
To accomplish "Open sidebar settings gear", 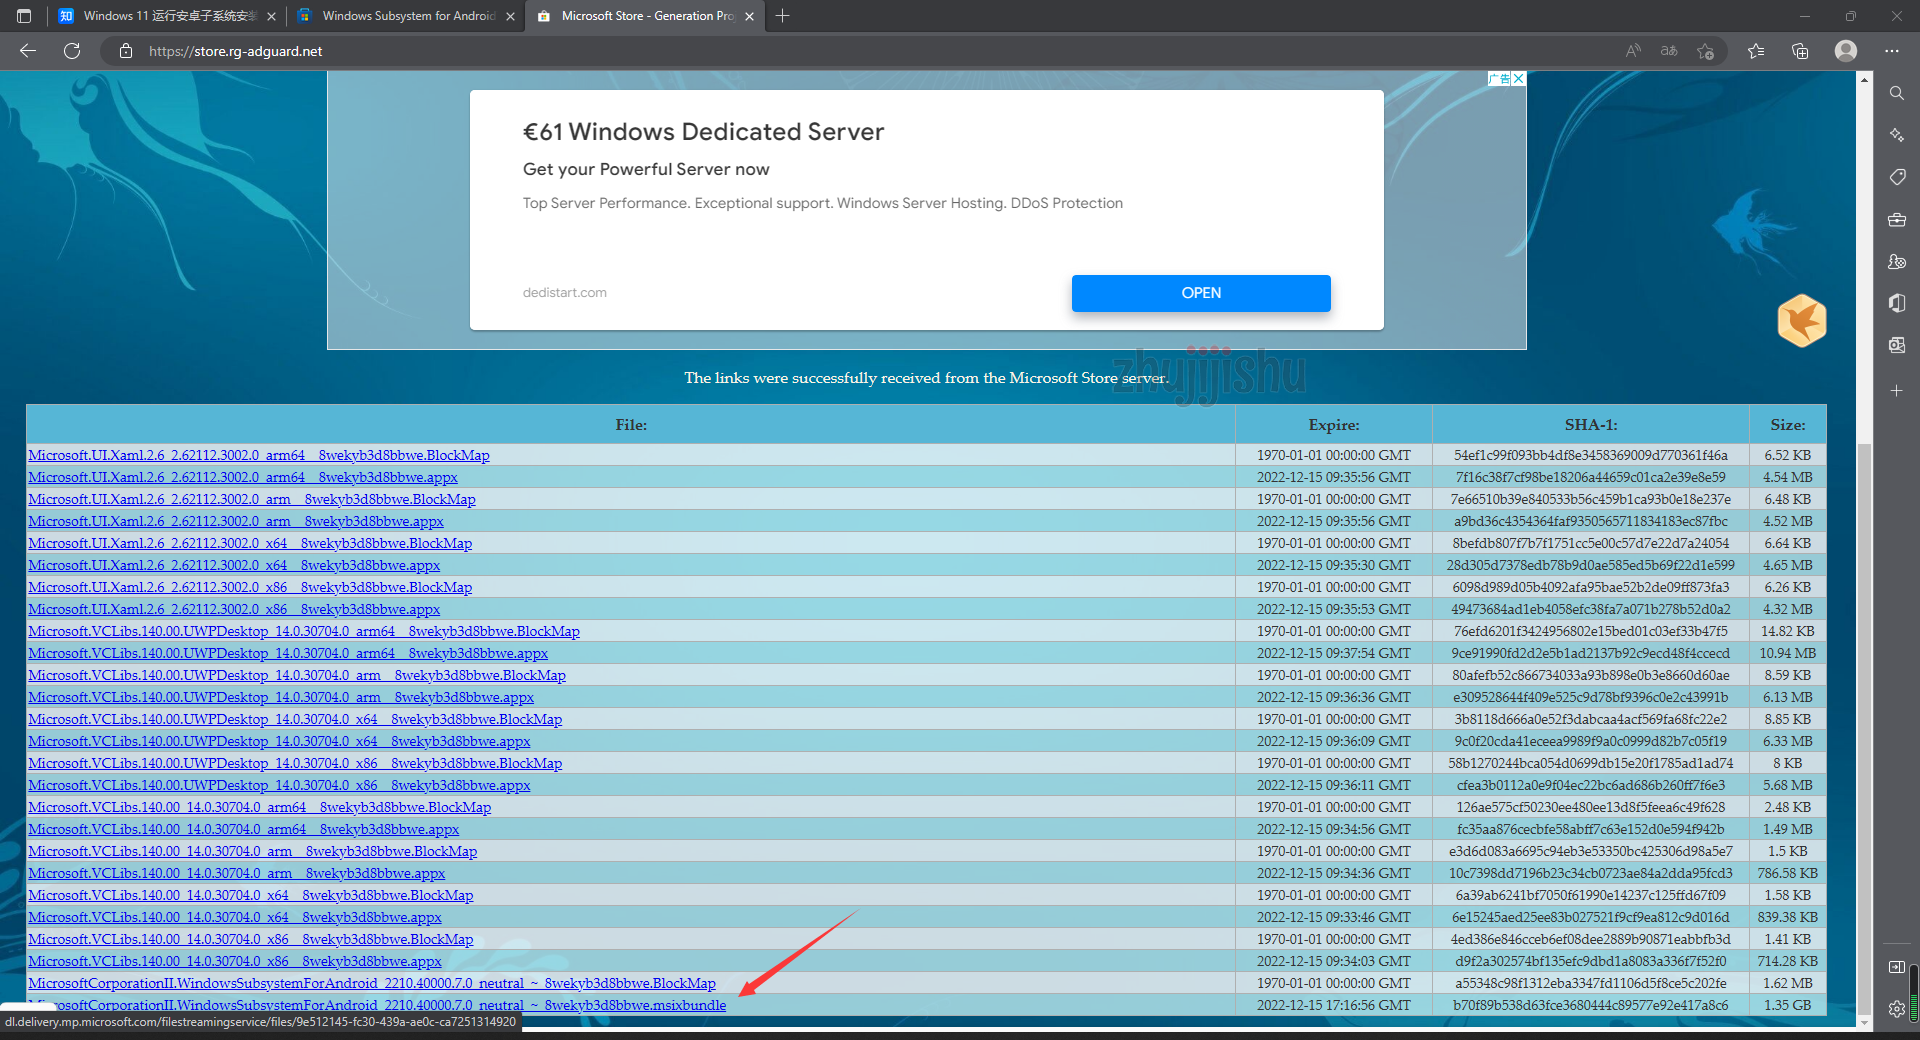I will tap(1897, 1009).
